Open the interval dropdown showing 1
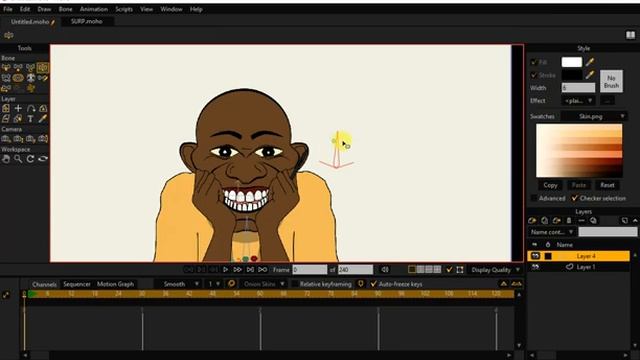 tap(214, 284)
